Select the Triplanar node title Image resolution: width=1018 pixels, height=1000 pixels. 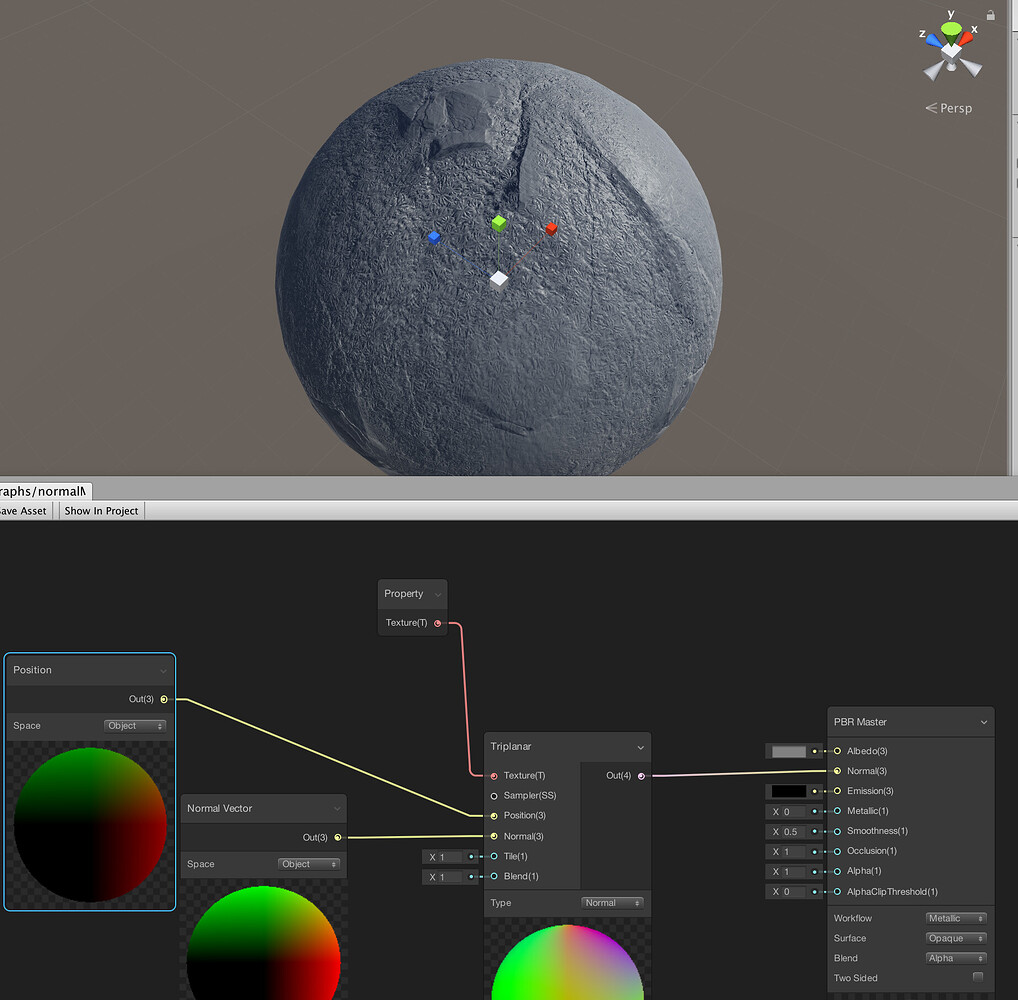click(x=511, y=747)
